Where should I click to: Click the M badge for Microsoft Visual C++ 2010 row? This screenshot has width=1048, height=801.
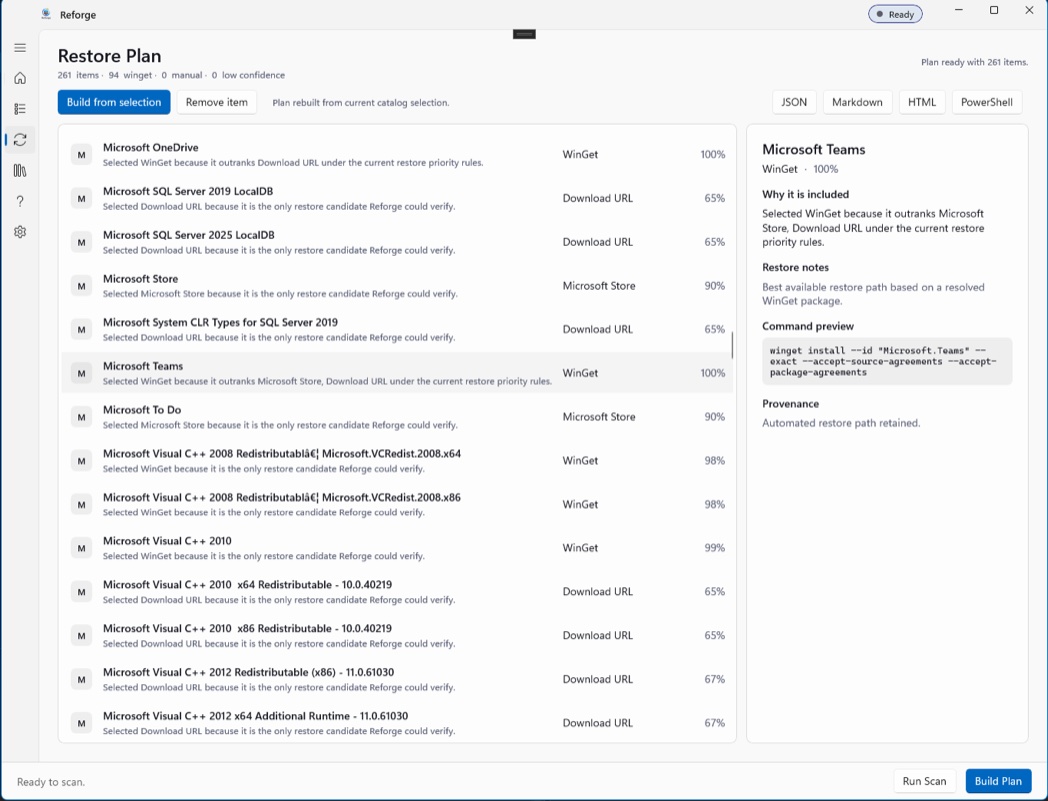coord(82,548)
